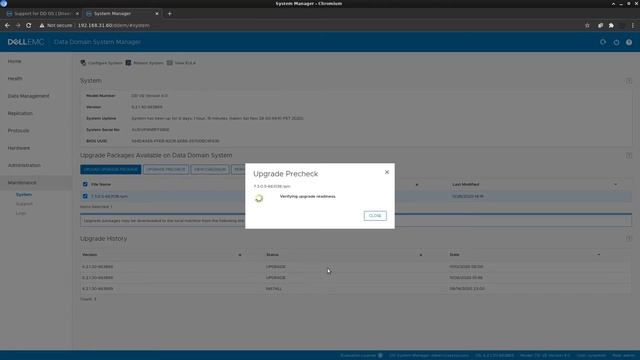Open the Last Modified column dropdown
Image resolution: width=640 pixels, height=360 pixels.
[615, 185]
